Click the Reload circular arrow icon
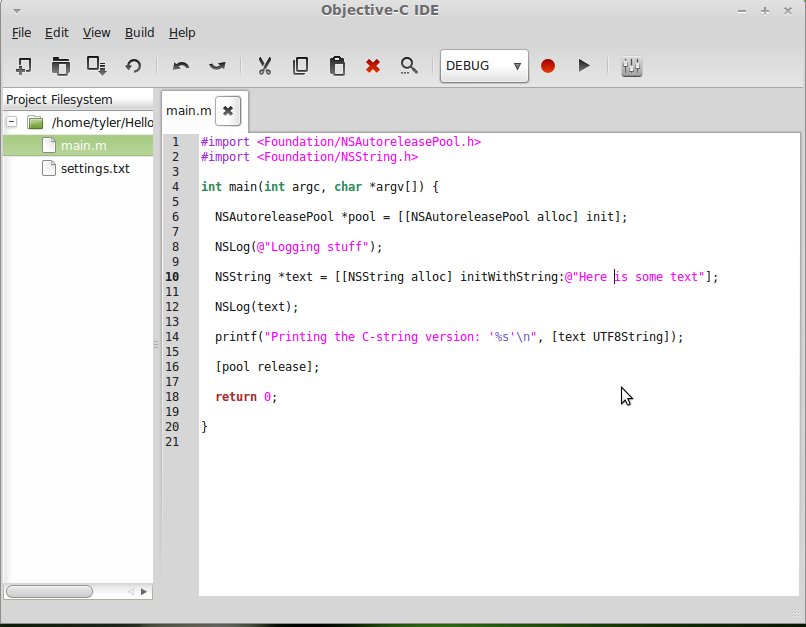The height and width of the screenshot is (627, 806). [133, 66]
